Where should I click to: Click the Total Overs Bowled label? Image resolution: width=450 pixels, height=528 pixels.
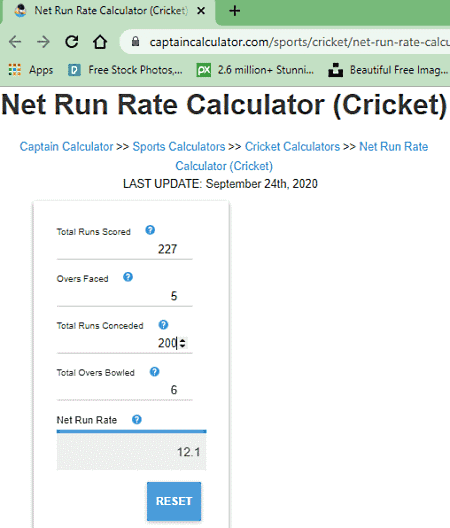pyautogui.click(x=95, y=373)
